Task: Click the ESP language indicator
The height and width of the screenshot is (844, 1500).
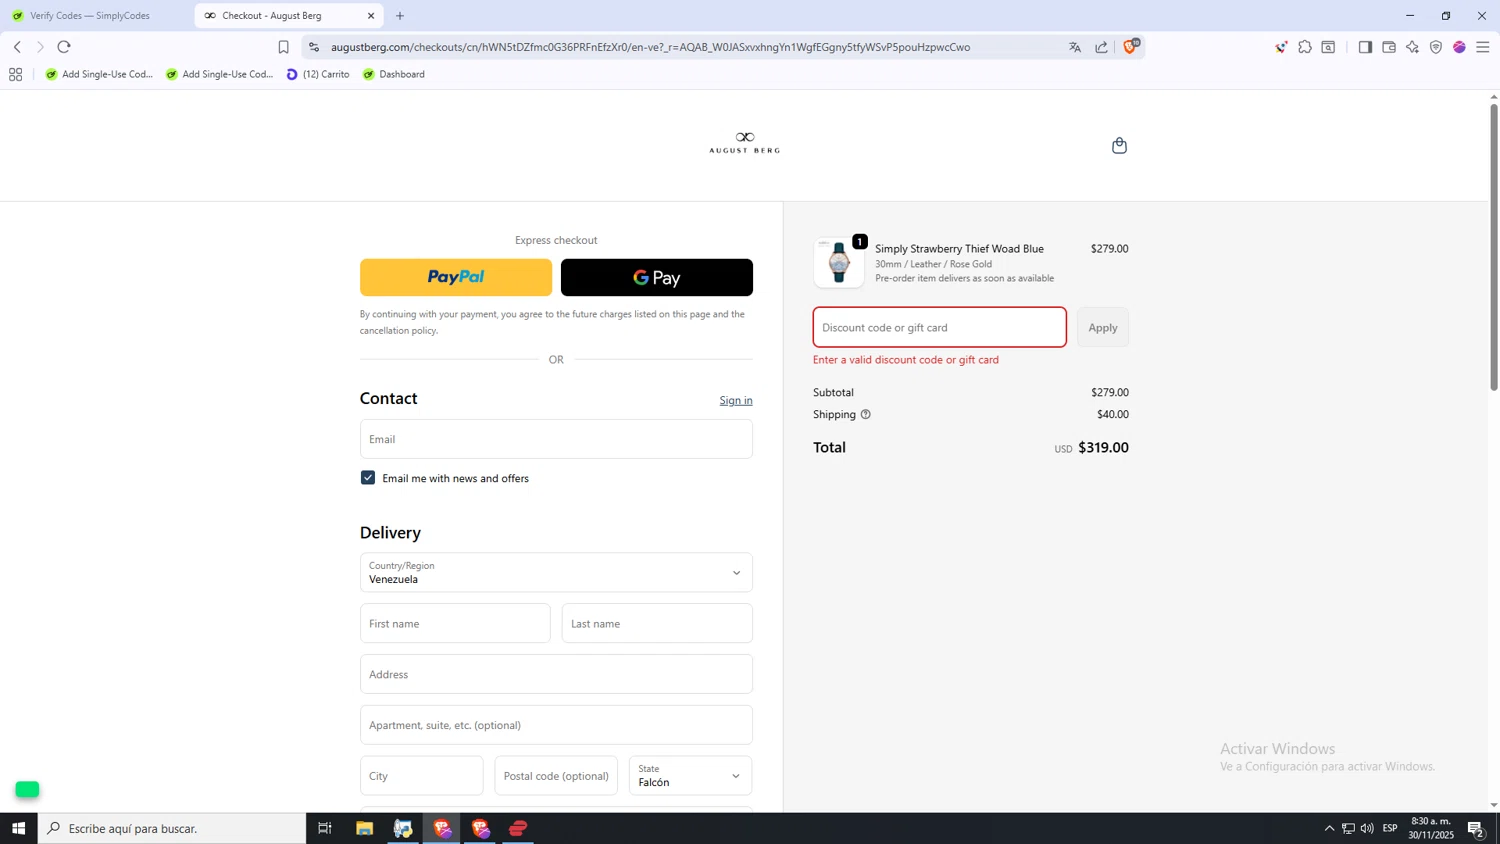Action: [1390, 828]
